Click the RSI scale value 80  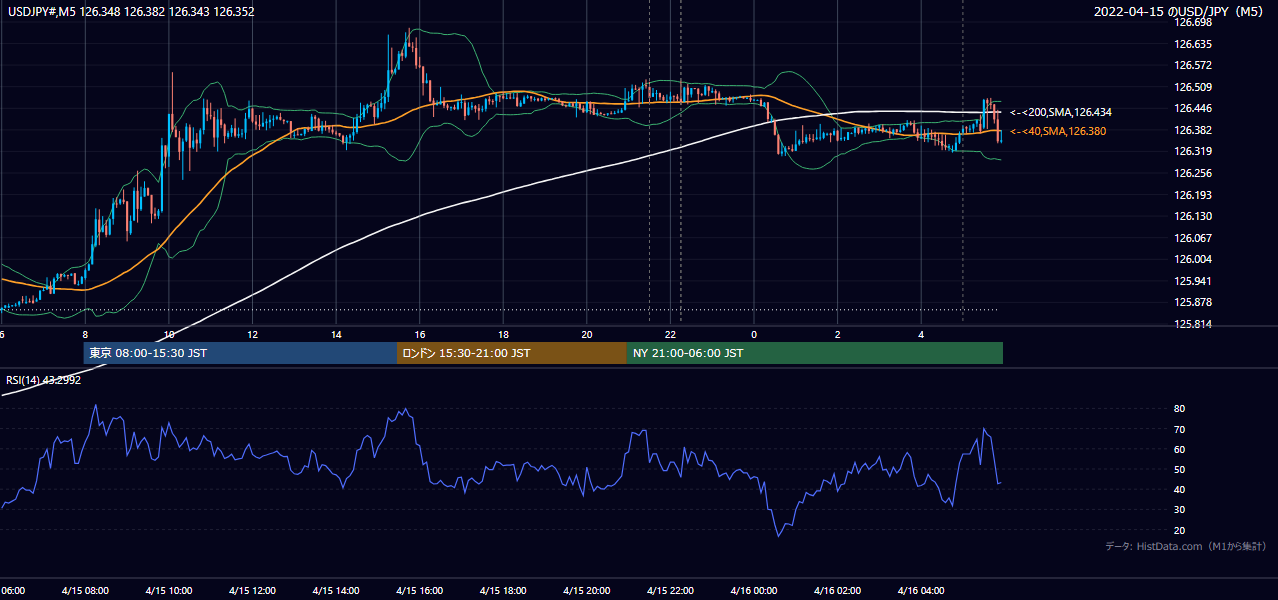coord(1179,409)
